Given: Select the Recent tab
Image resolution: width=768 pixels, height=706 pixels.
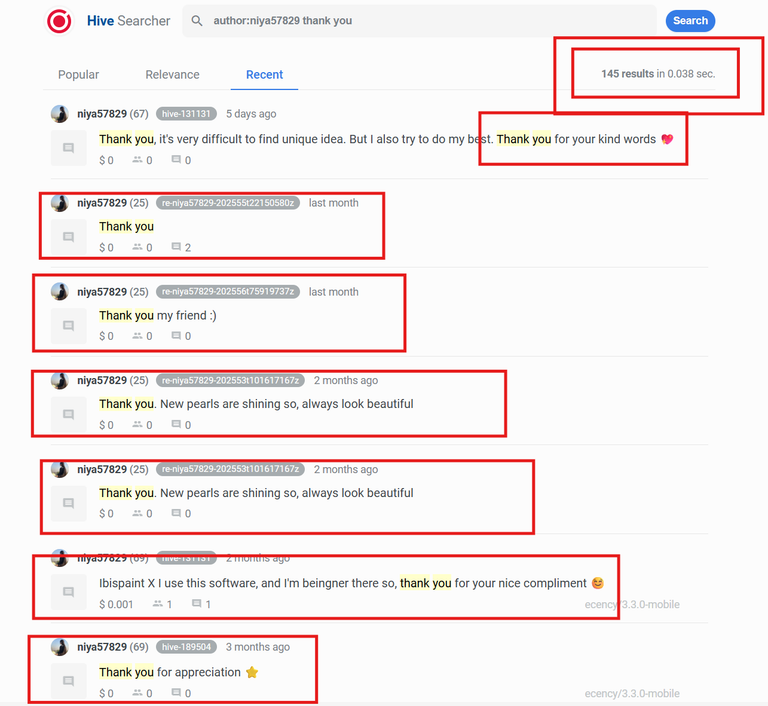Looking at the screenshot, I should [264, 74].
